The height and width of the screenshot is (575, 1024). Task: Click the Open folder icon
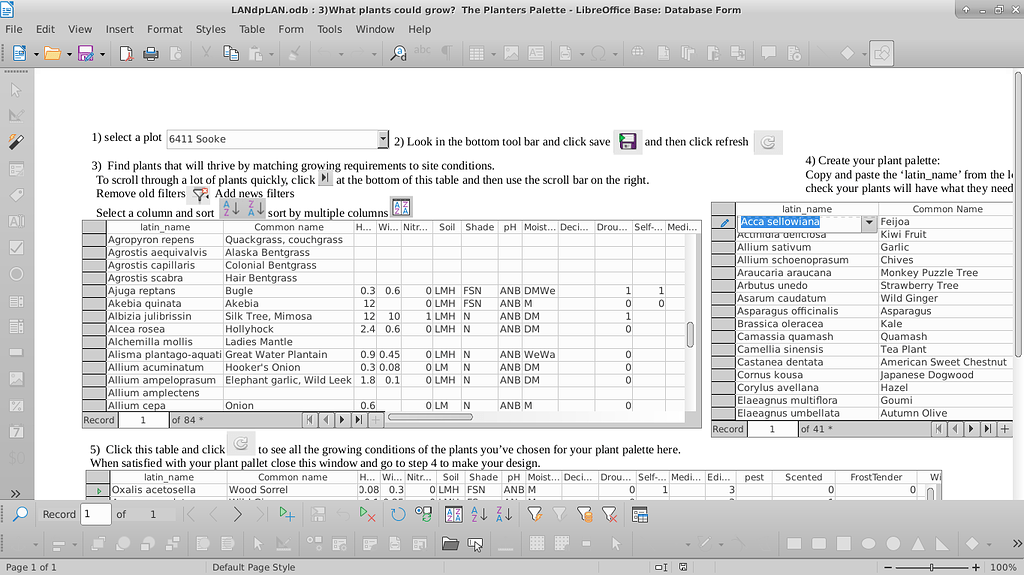(x=52, y=54)
